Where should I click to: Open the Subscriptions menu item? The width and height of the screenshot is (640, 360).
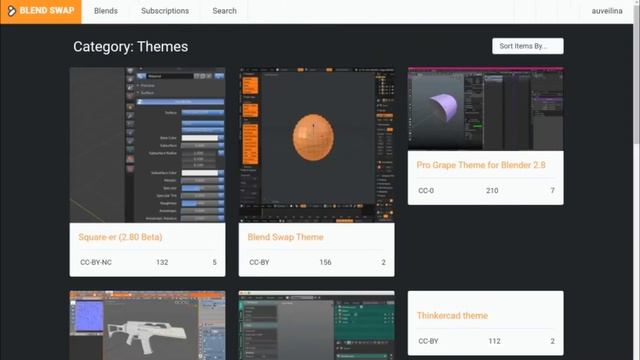tap(165, 11)
